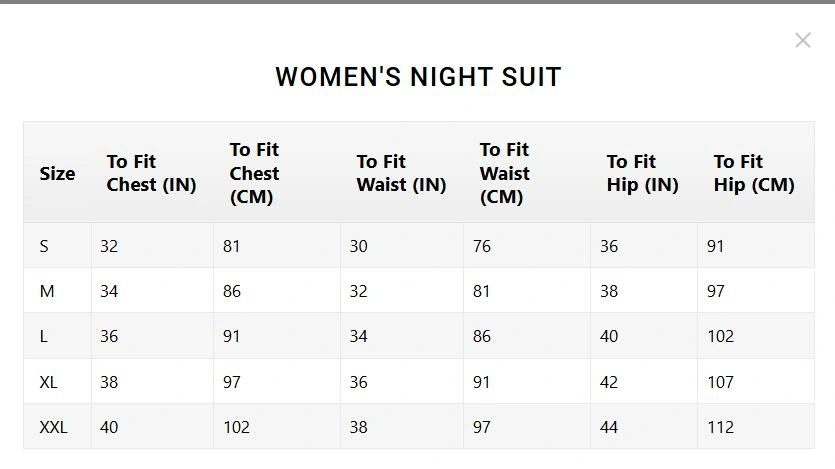This screenshot has height=469, width=835.
Task: Click the To Fit Waist (IN) header
Action: coord(401,173)
